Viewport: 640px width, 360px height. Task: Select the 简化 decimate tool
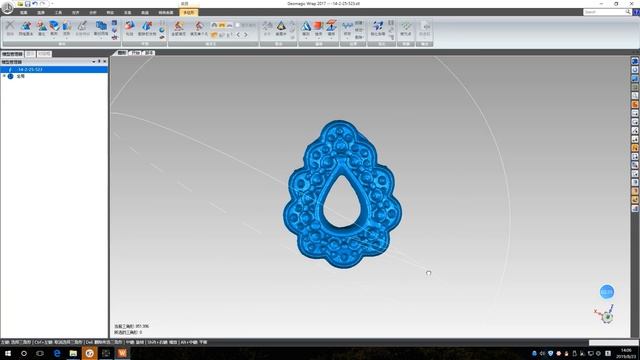(x=42, y=29)
